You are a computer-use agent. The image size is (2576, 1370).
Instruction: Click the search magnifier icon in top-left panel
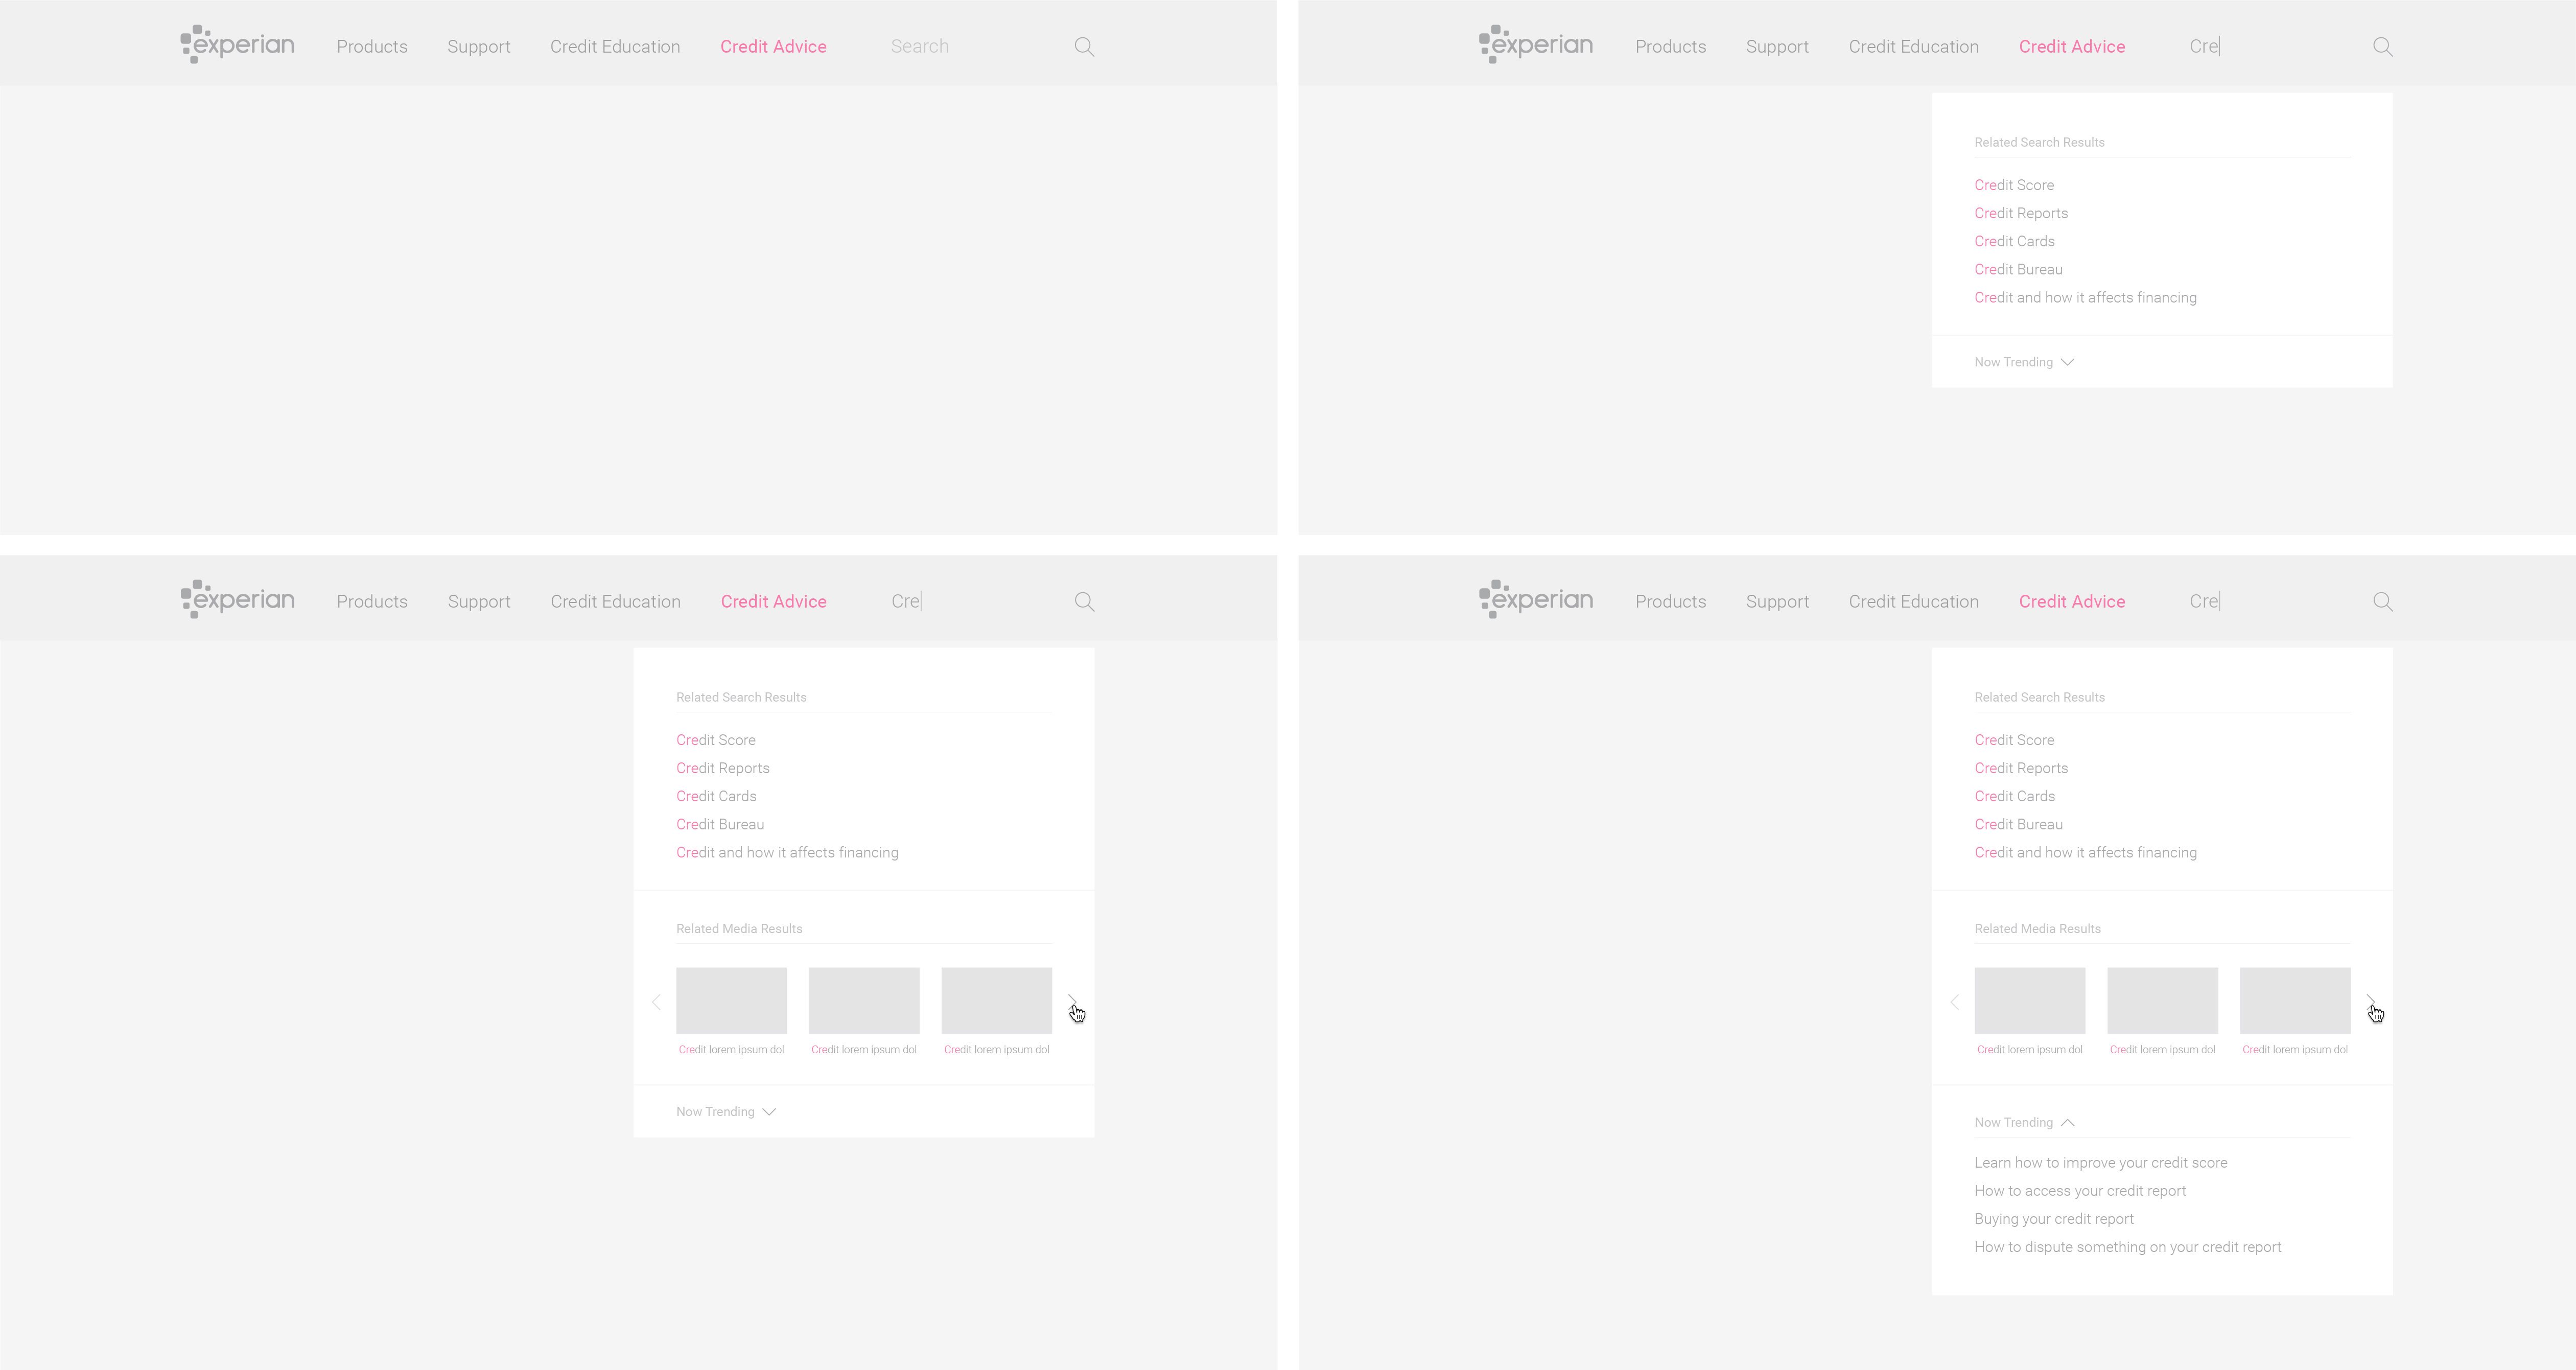point(1084,47)
